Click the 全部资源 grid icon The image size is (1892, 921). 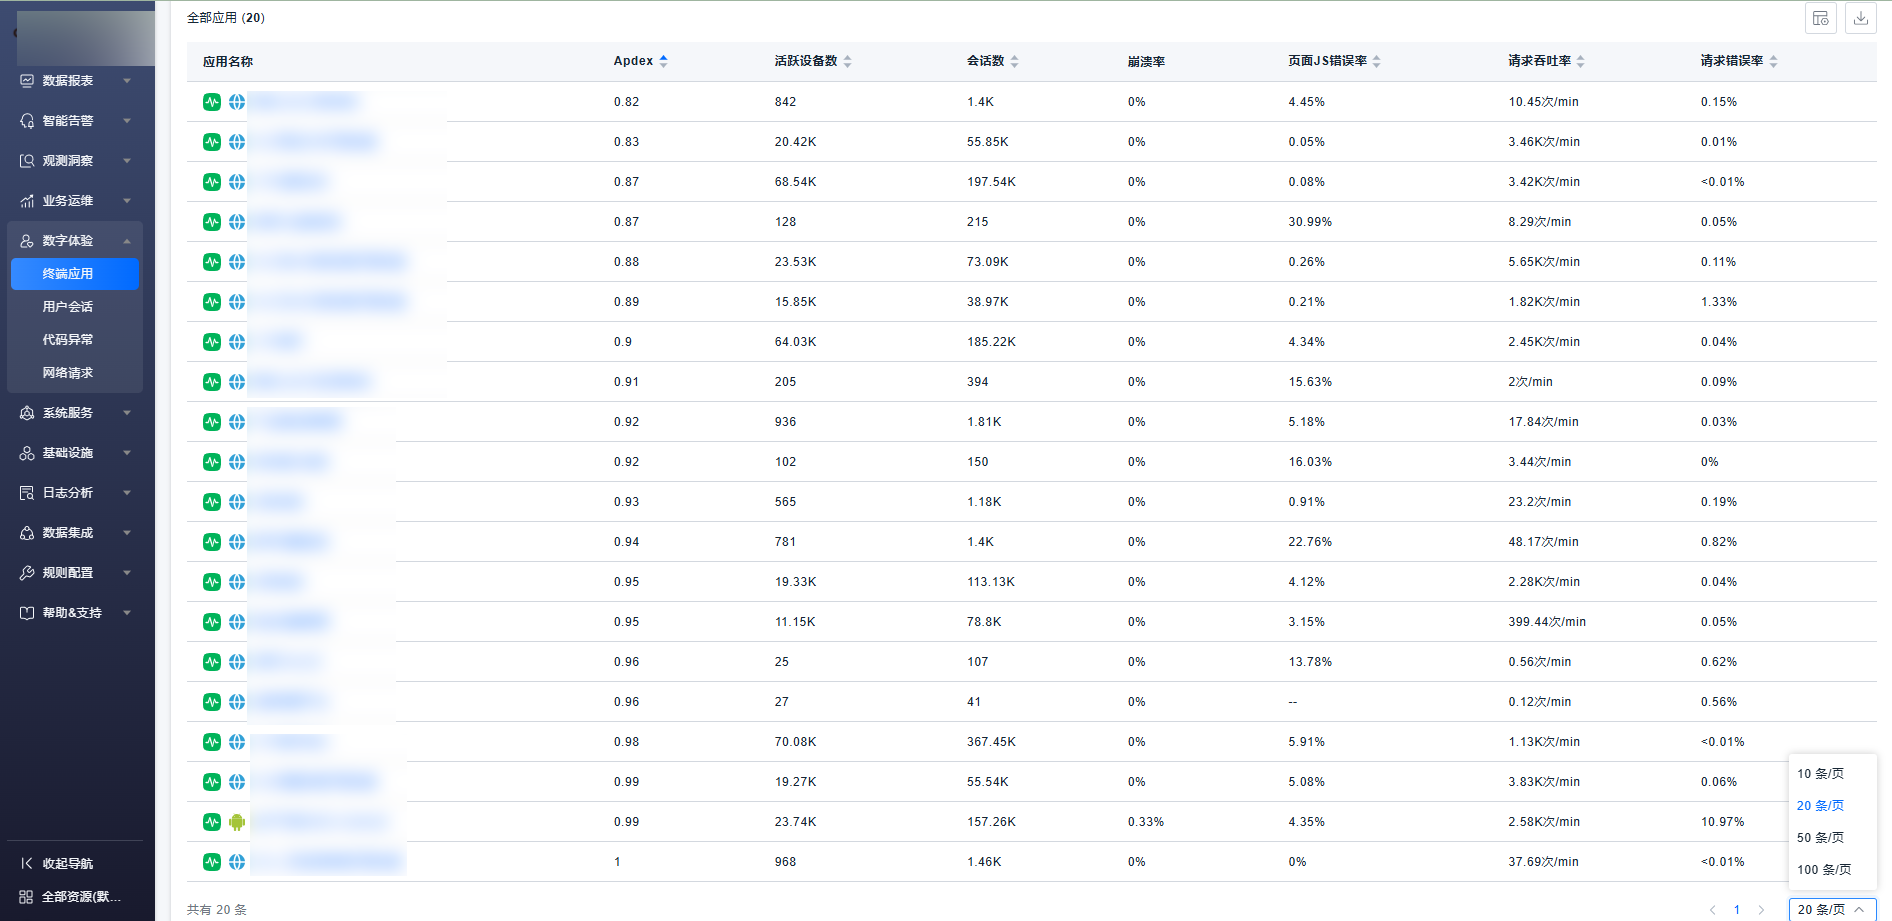coord(26,897)
